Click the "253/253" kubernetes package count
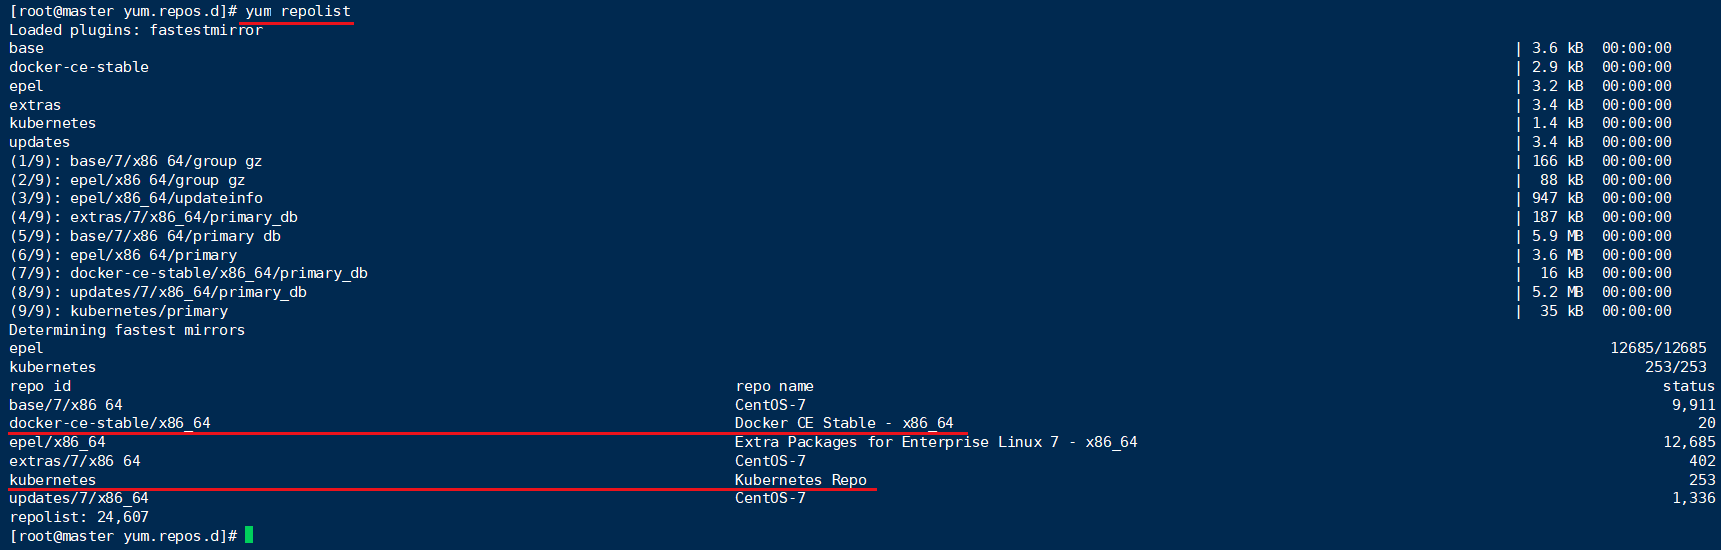The image size is (1721, 550). click(x=1675, y=367)
